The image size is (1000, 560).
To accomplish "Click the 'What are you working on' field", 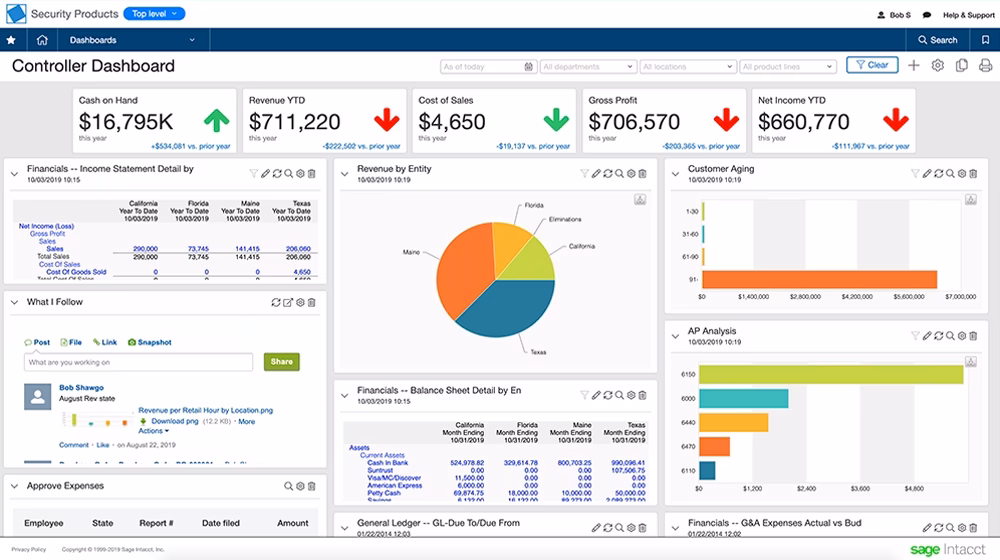I will tap(138, 362).
